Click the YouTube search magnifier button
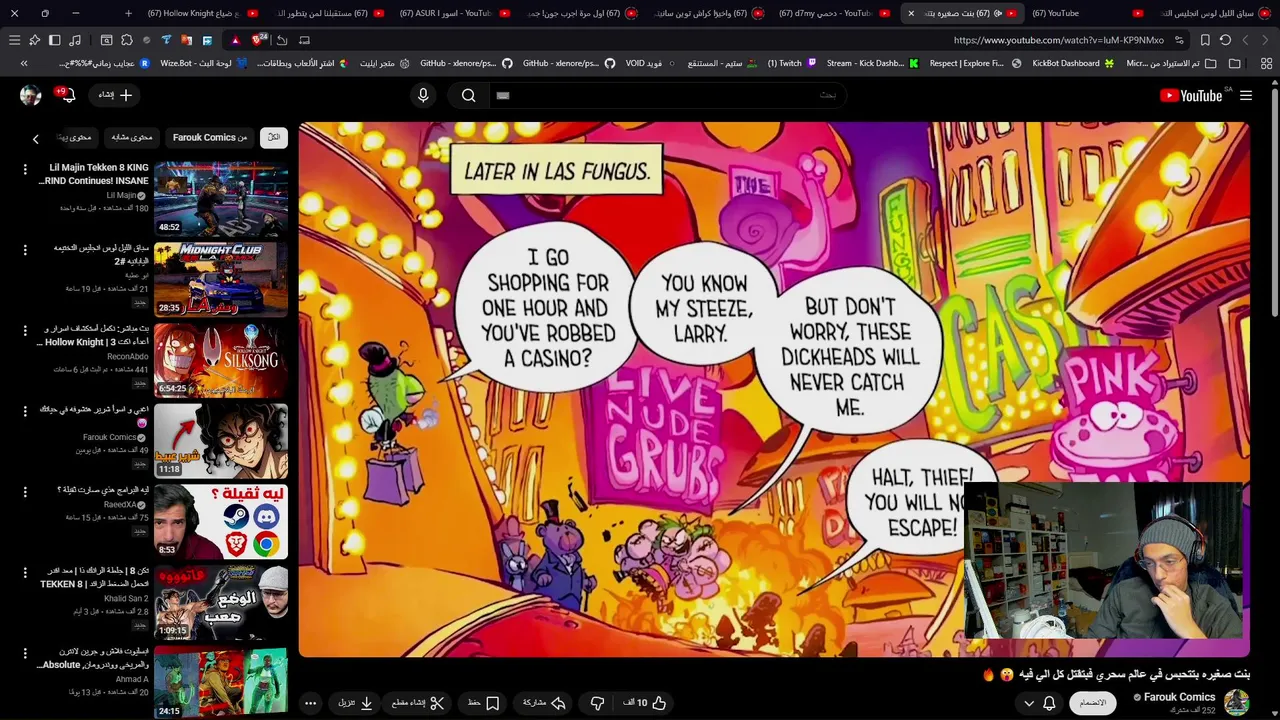Image resolution: width=1280 pixels, height=720 pixels. coord(468,95)
